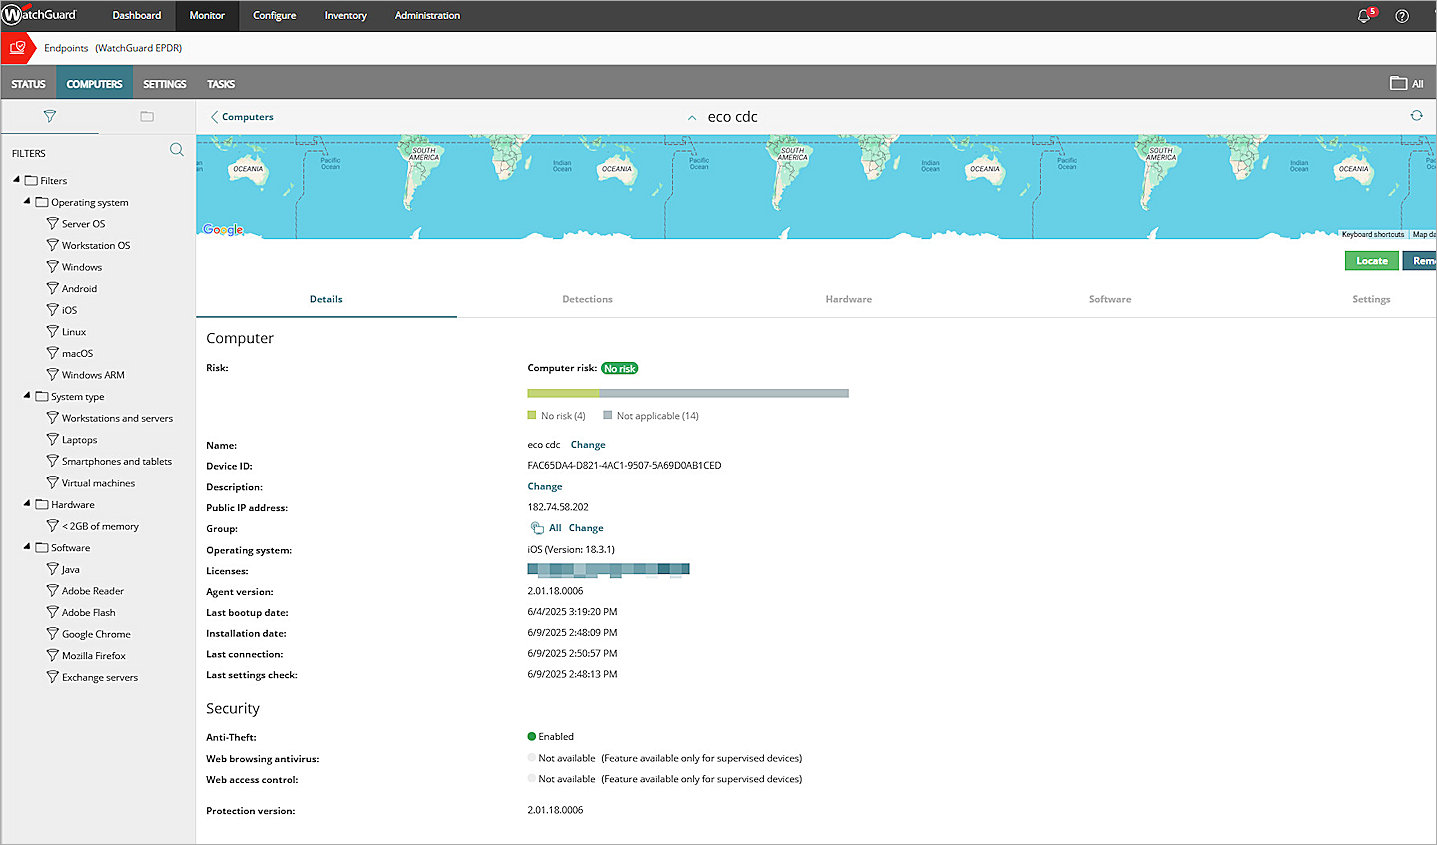Switch to the COMPUTERS tab
This screenshot has width=1437, height=845.
coord(94,84)
